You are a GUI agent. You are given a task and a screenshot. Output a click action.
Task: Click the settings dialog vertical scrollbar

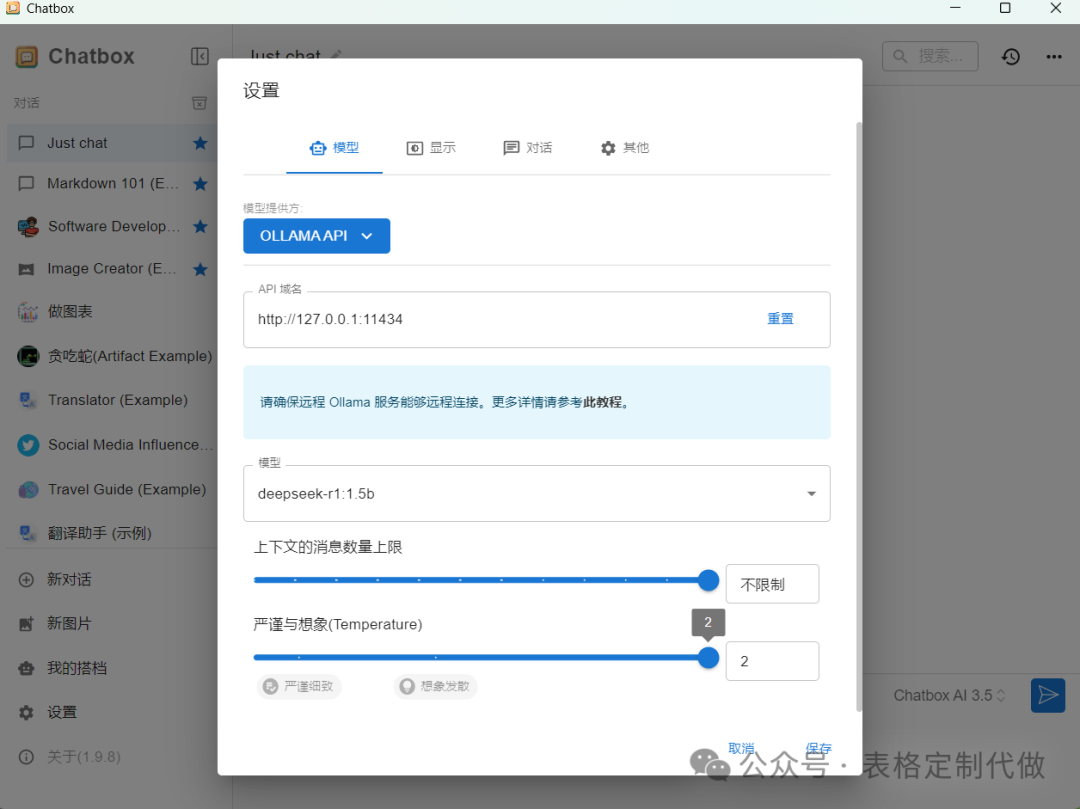(x=859, y=417)
